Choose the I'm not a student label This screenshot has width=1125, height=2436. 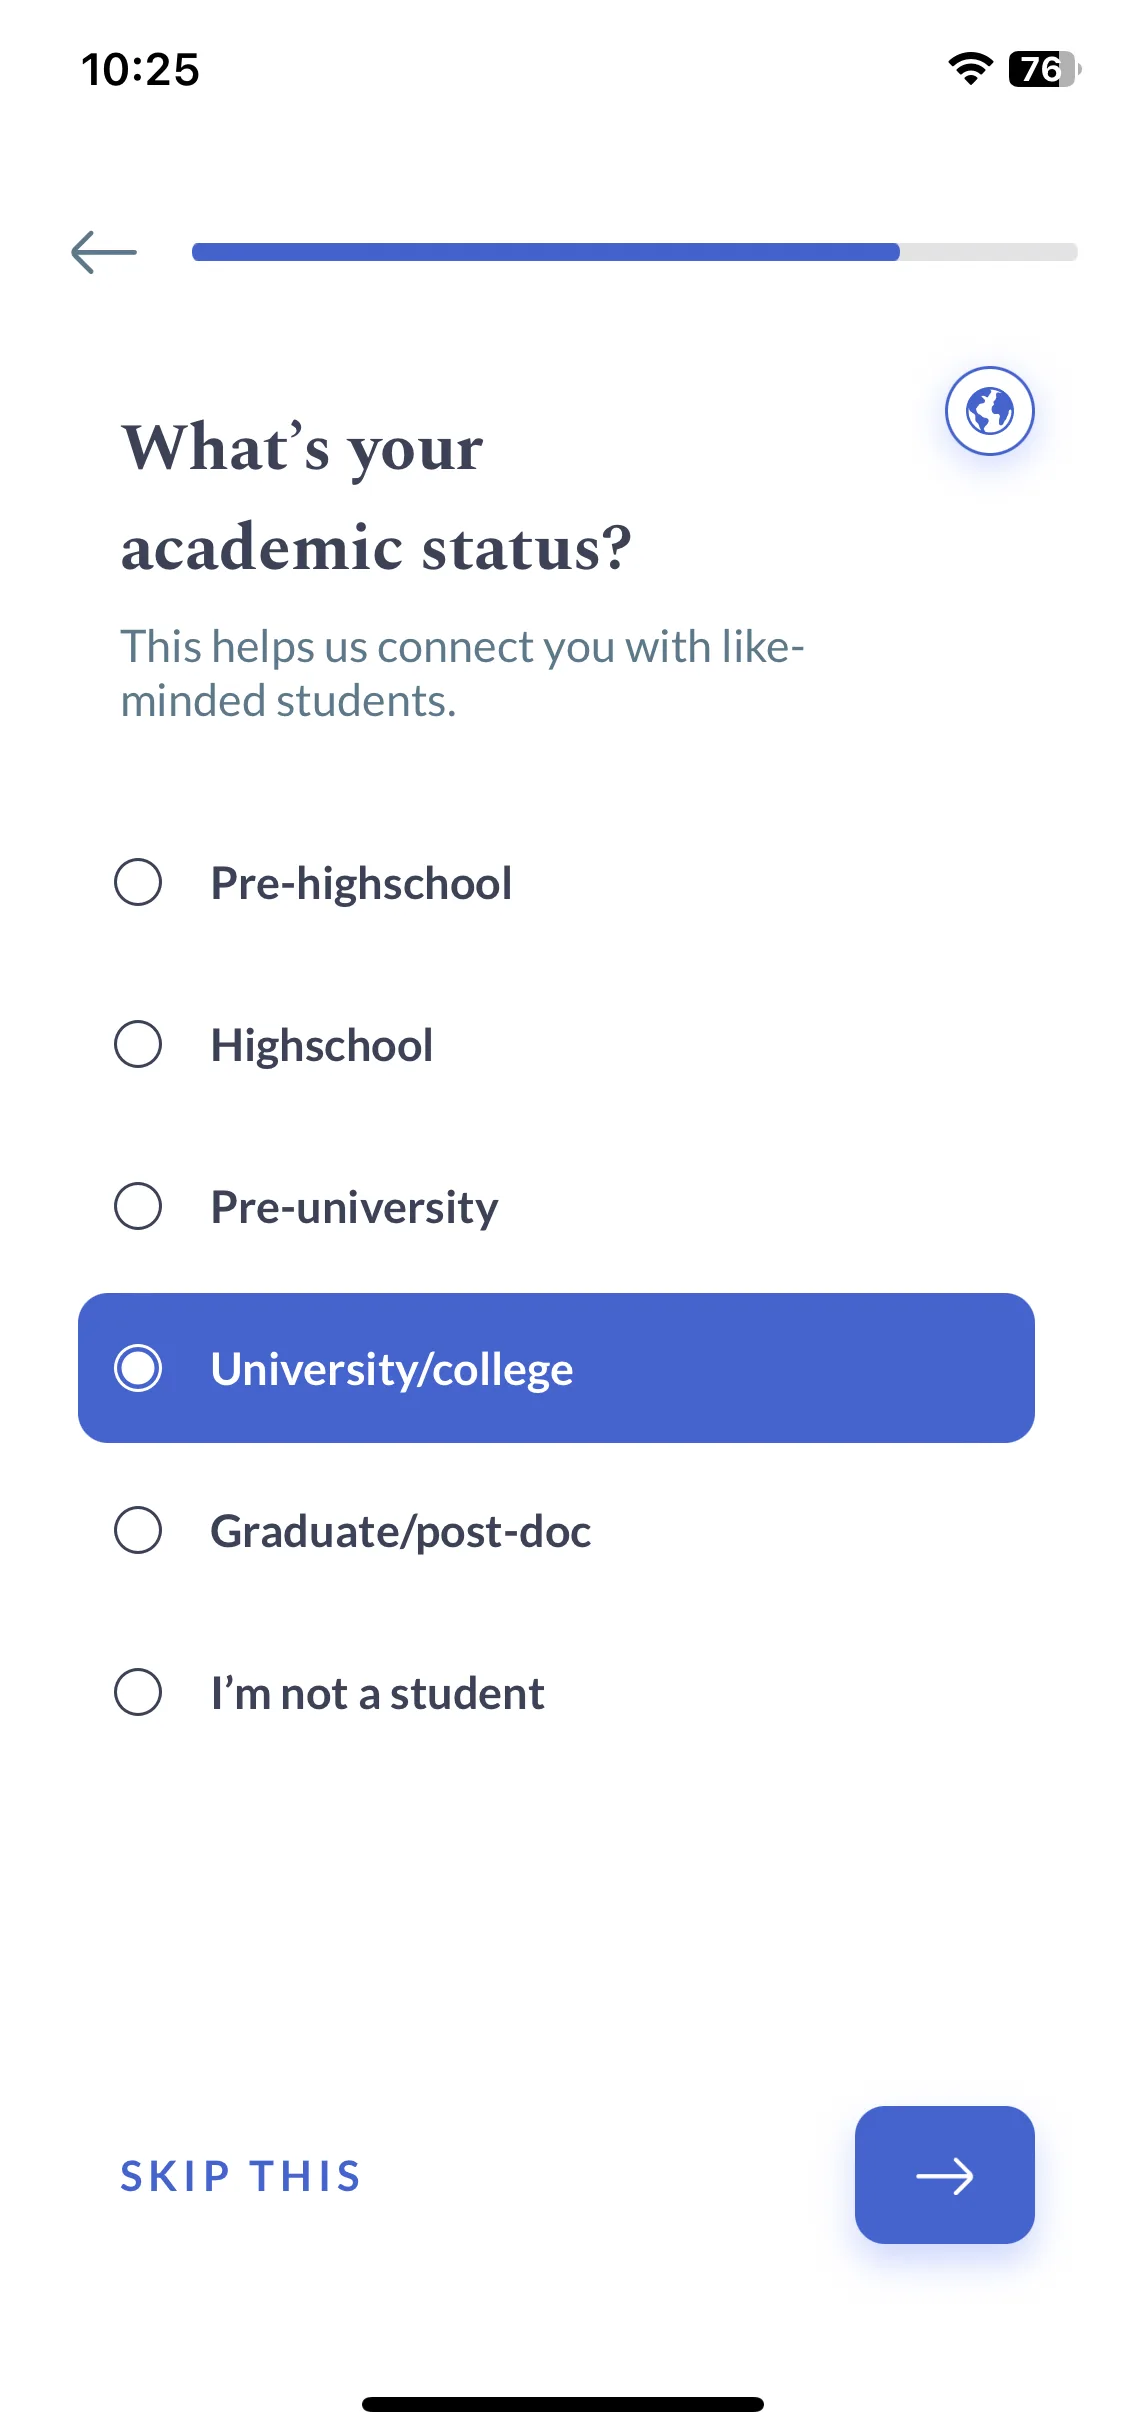coord(377,1694)
